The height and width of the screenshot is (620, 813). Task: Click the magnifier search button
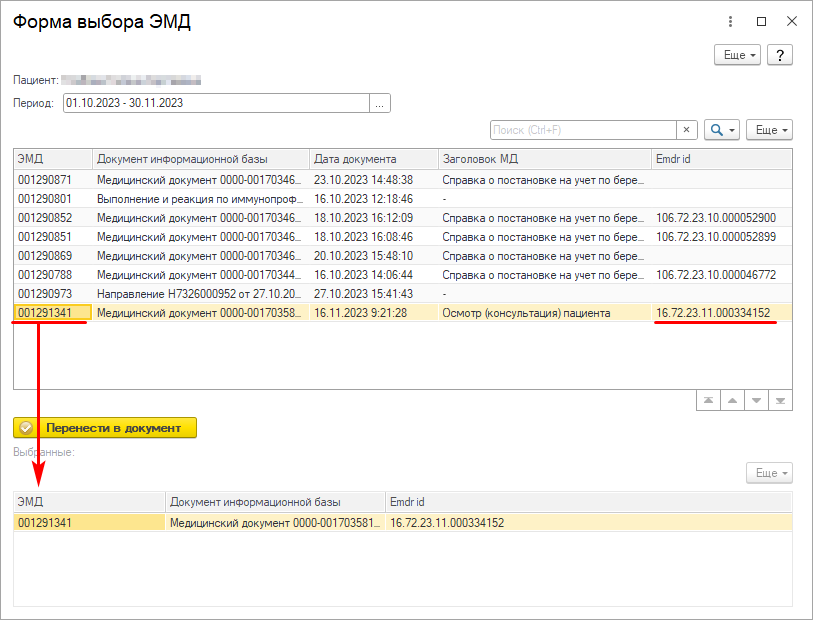pyautogui.click(x=720, y=130)
